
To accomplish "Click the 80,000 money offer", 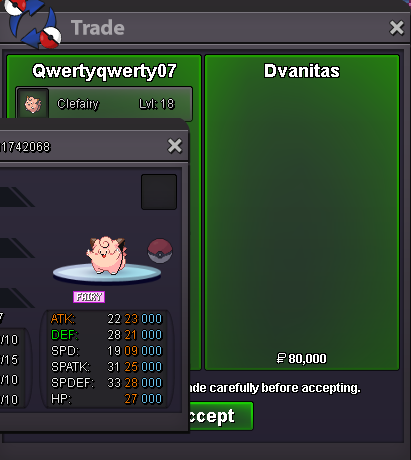I will [302, 359].
